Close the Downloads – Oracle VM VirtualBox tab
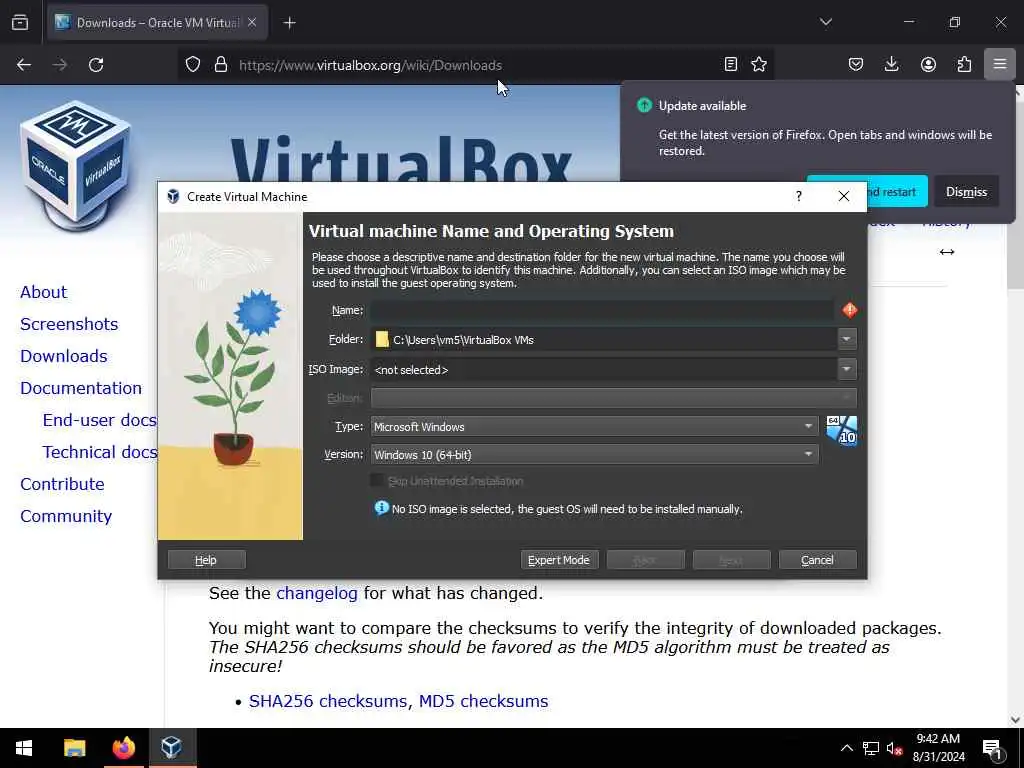This screenshot has height=768, width=1024. pyautogui.click(x=252, y=22)
